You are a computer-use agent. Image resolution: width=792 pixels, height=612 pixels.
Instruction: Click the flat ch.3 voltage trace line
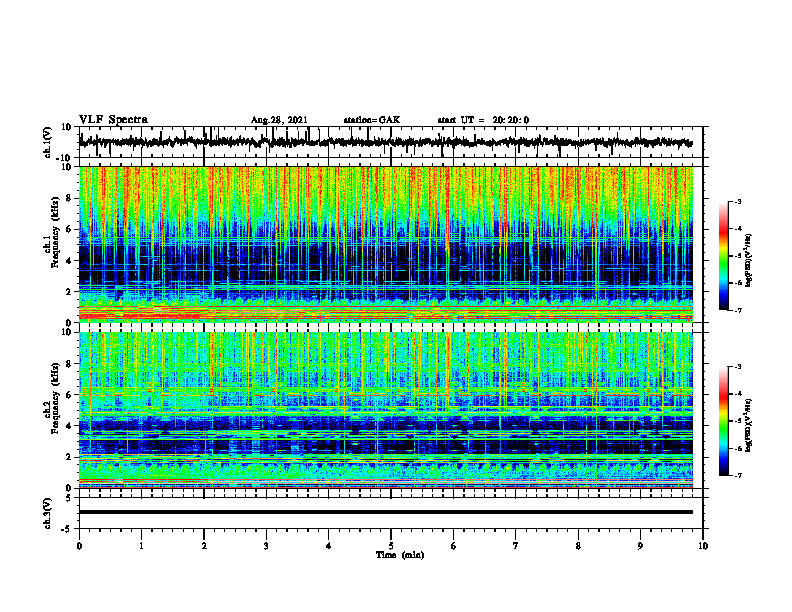385,512
